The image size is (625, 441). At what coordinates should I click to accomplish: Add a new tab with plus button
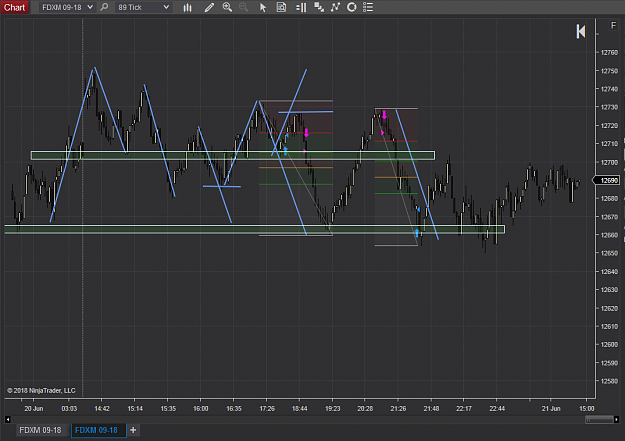(133, 430)
